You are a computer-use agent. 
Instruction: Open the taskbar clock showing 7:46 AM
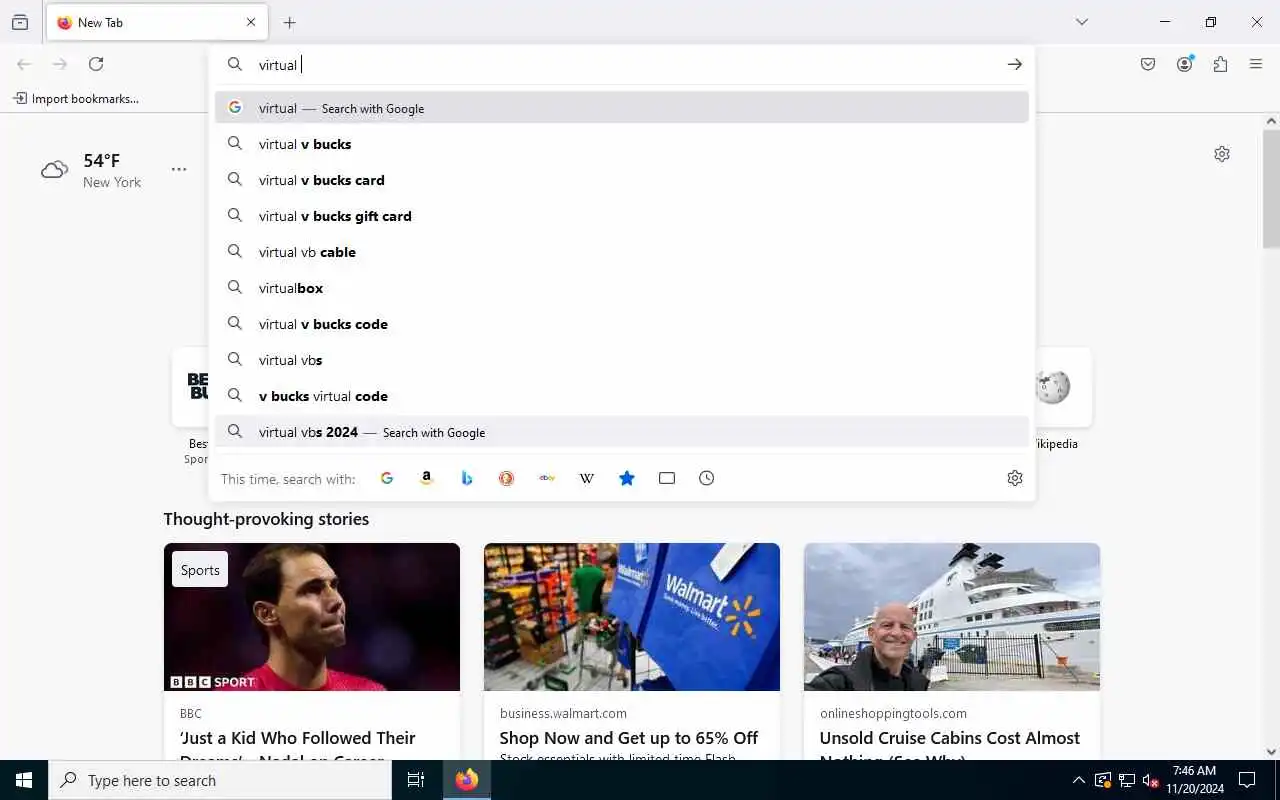1195,780
